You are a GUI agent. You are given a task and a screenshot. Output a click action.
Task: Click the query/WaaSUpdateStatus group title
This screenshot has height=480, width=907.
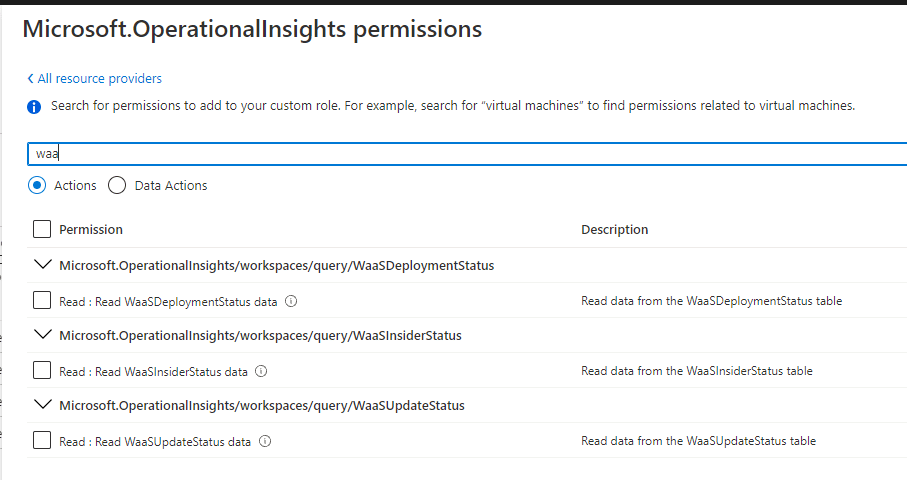(x=261, y=405)
